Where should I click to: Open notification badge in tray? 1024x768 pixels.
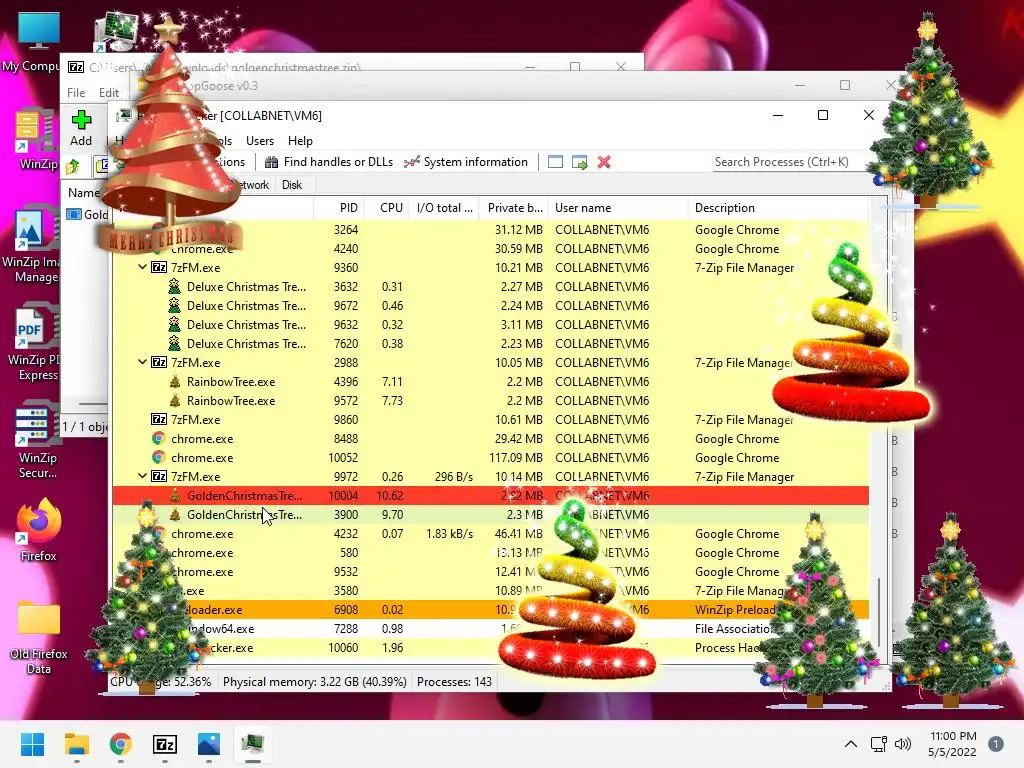995,744
